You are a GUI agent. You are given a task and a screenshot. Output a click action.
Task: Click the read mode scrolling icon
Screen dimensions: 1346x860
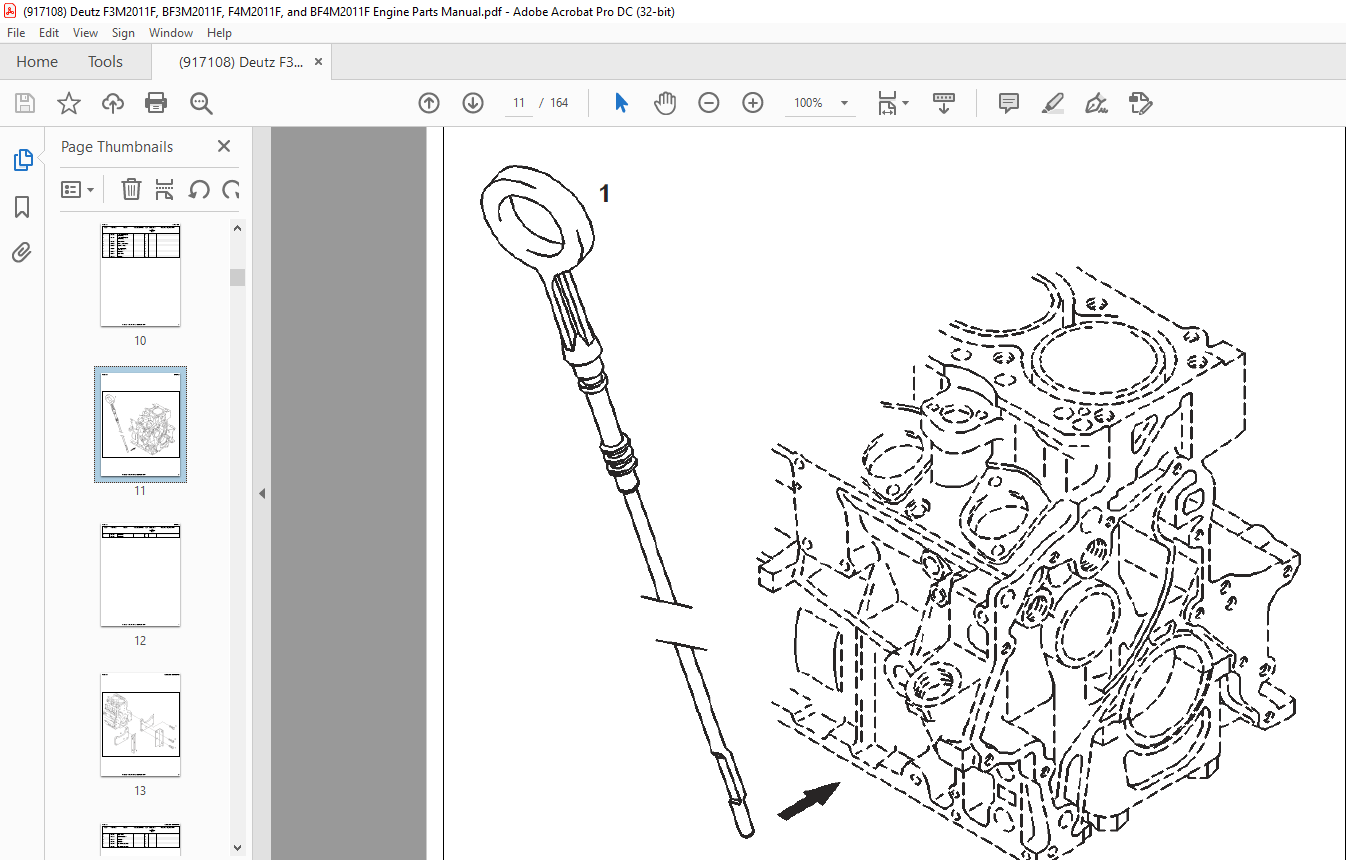point(944,103)
